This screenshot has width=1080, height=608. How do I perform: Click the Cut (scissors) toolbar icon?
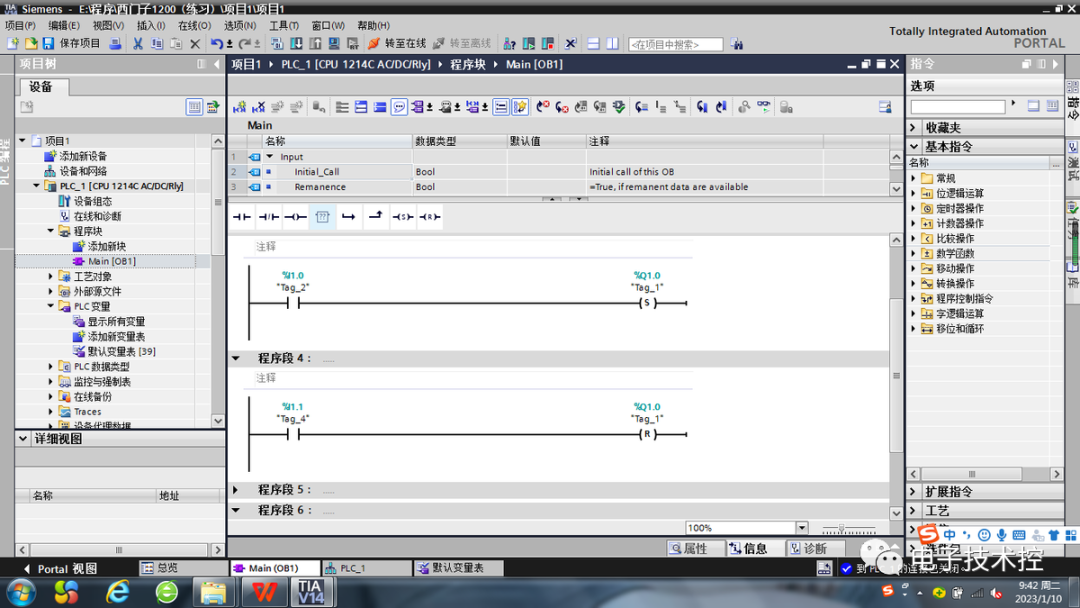tap(138, 44)
